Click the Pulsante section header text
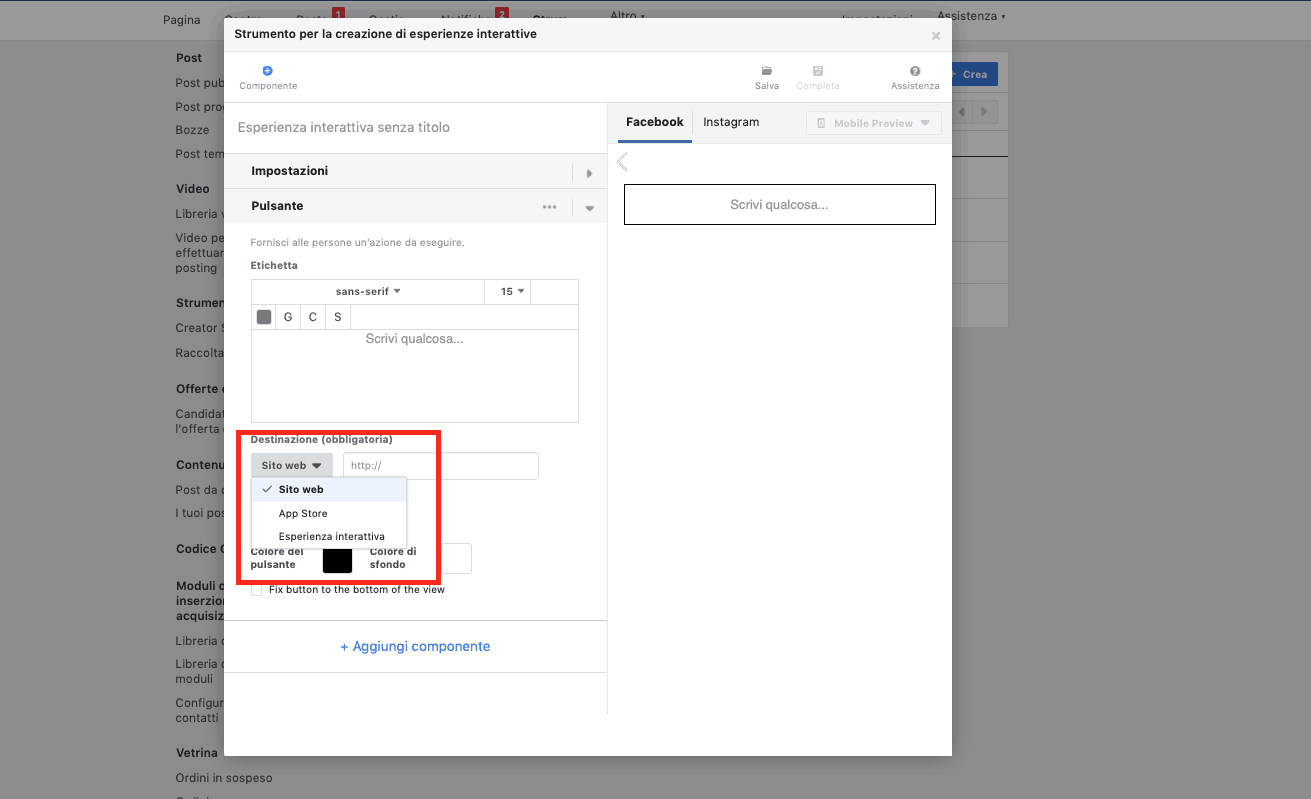The height and width of the screenshot is (799, 1311). (277, 206)
